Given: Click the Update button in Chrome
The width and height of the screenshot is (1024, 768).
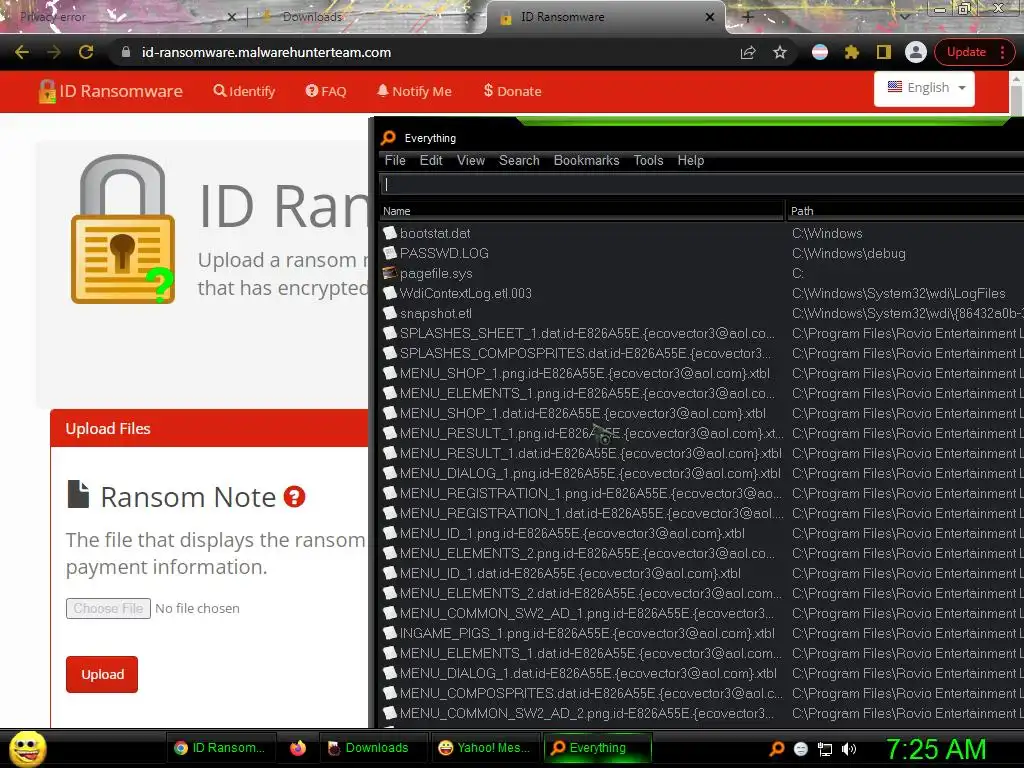Looking at the screenshot, I should tap(966, 52).
